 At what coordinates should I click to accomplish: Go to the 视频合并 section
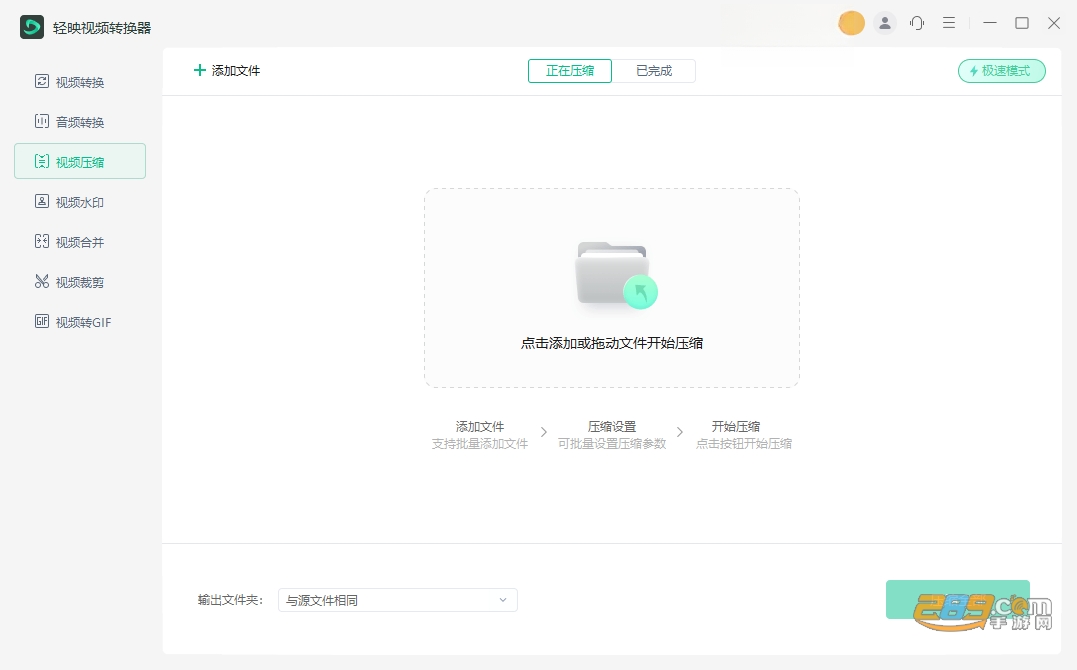[x=80, y=242]
